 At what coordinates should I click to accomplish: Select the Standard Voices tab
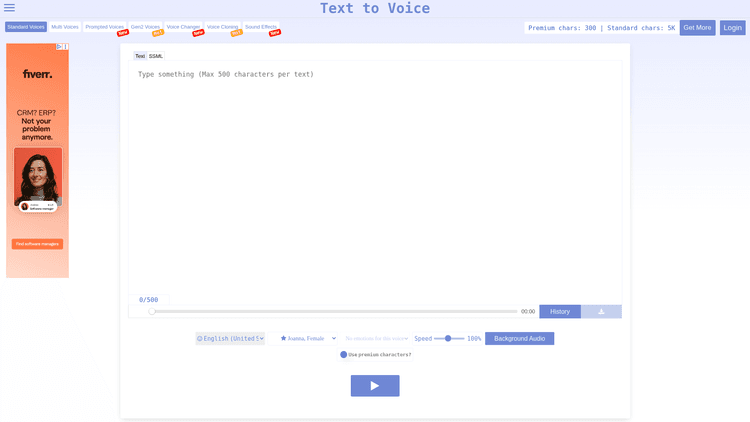[x=26, y=27]
